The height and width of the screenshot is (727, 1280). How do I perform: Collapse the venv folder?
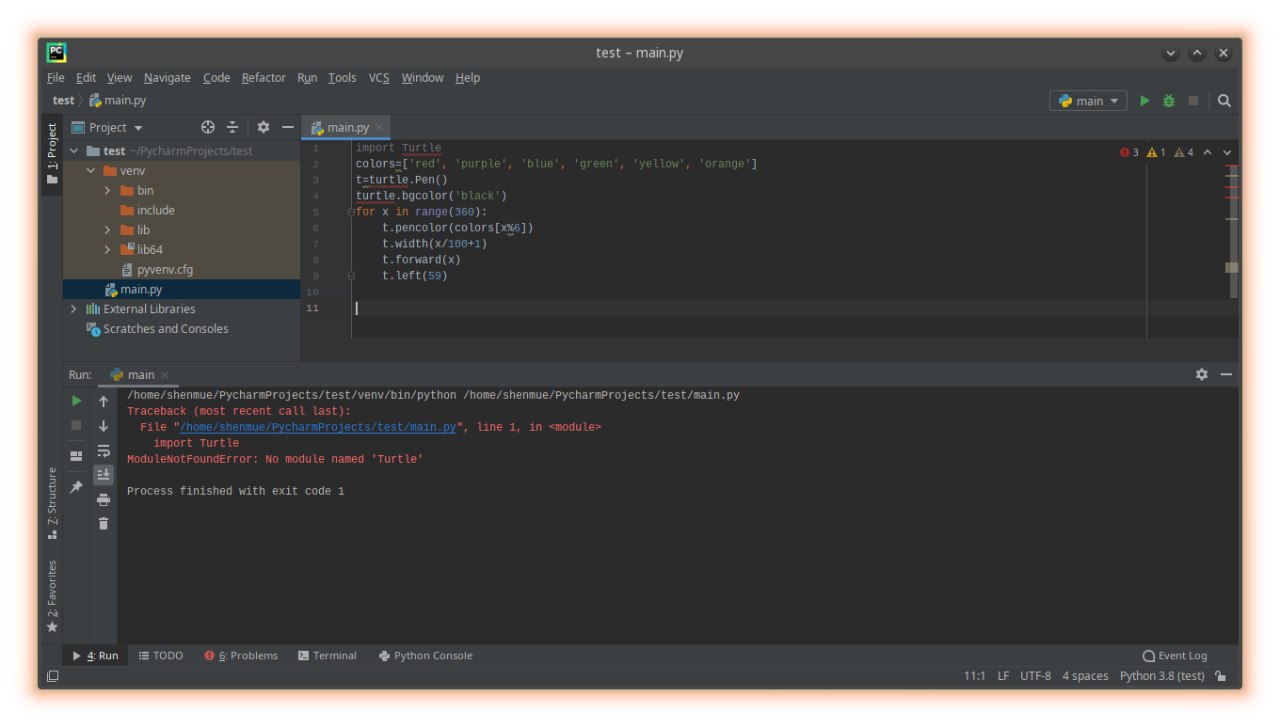click(x=91, y=171)
